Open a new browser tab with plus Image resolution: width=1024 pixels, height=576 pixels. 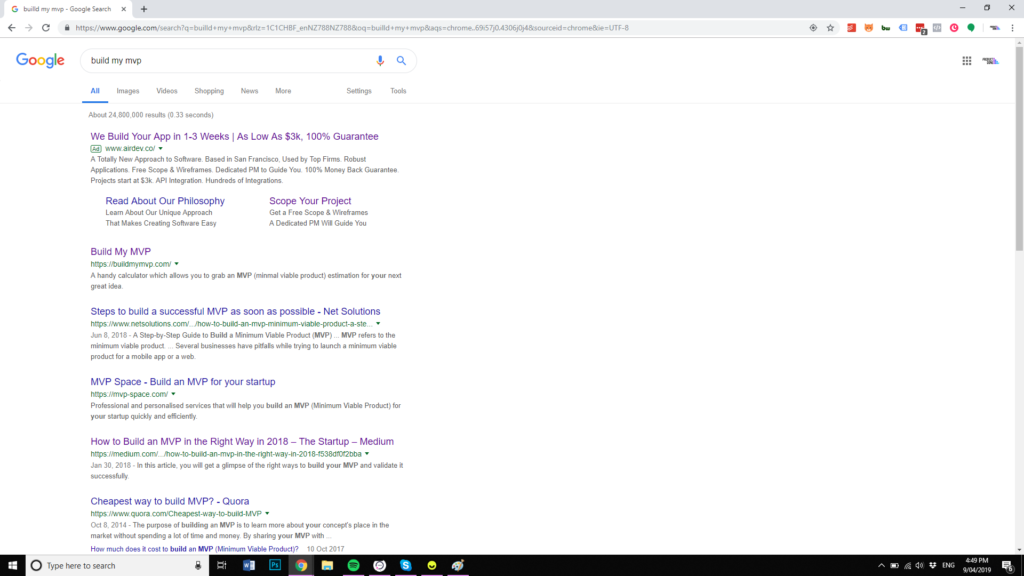[144, 9]
